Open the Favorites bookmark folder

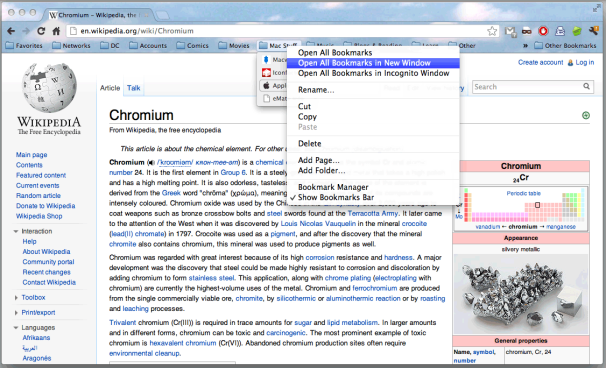24,46
